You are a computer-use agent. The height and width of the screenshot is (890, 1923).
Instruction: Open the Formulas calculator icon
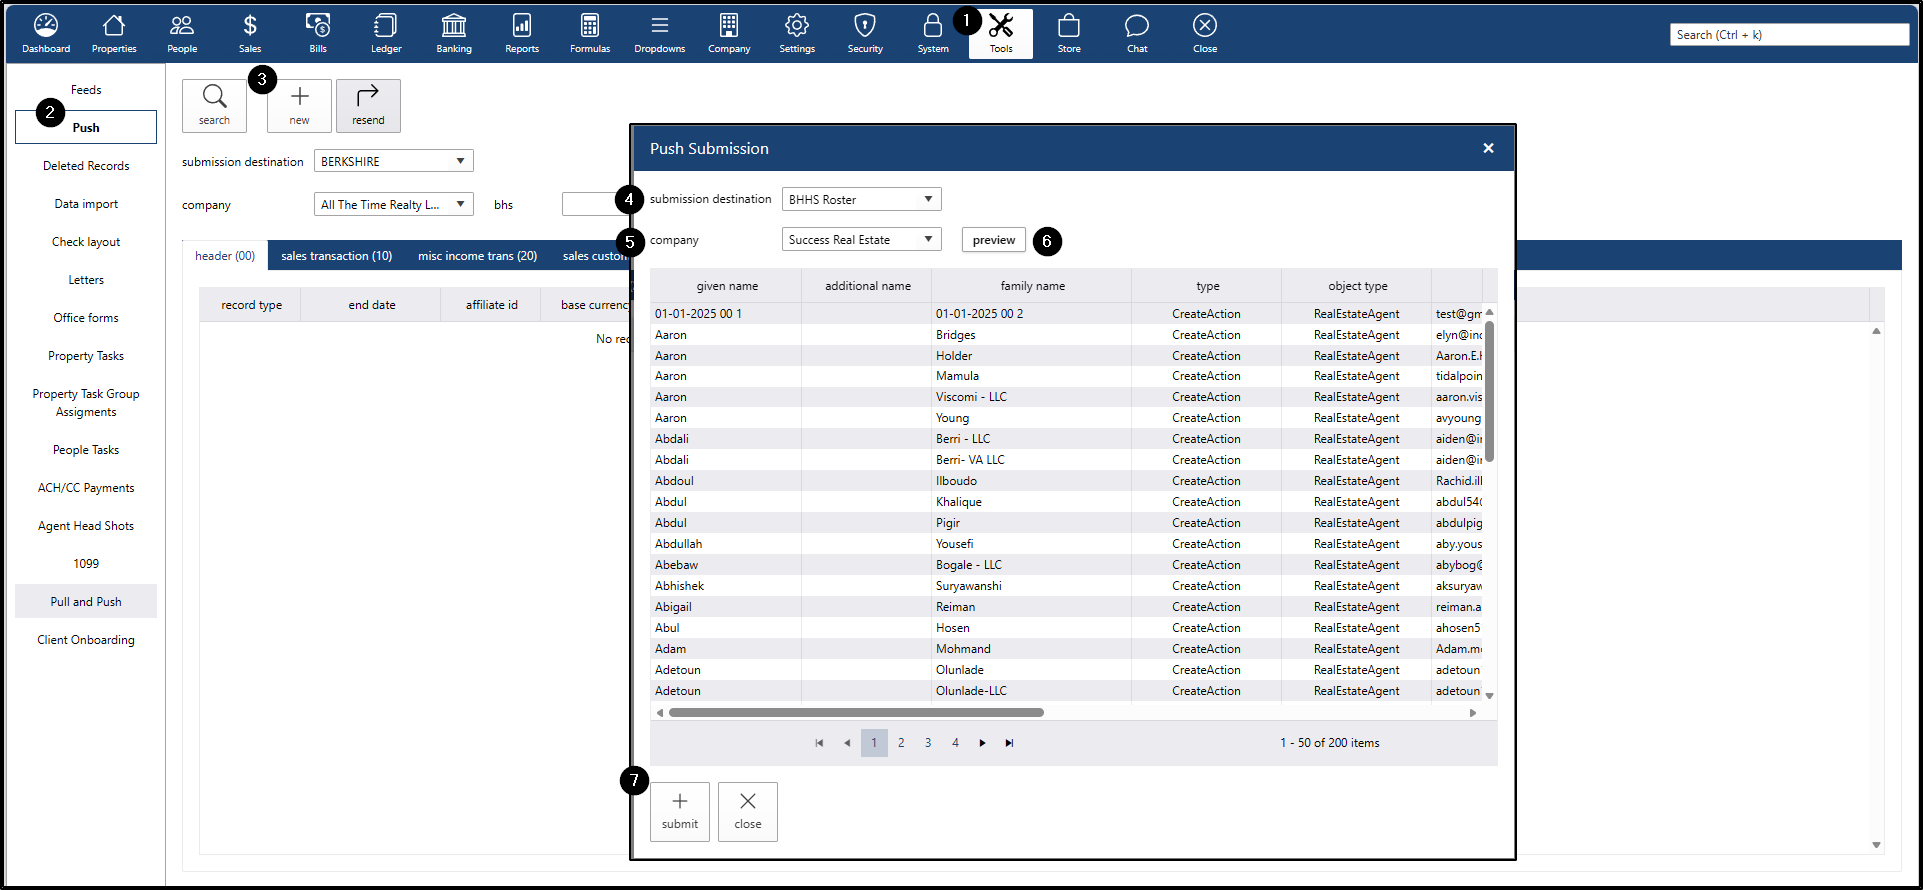(590, 33)
